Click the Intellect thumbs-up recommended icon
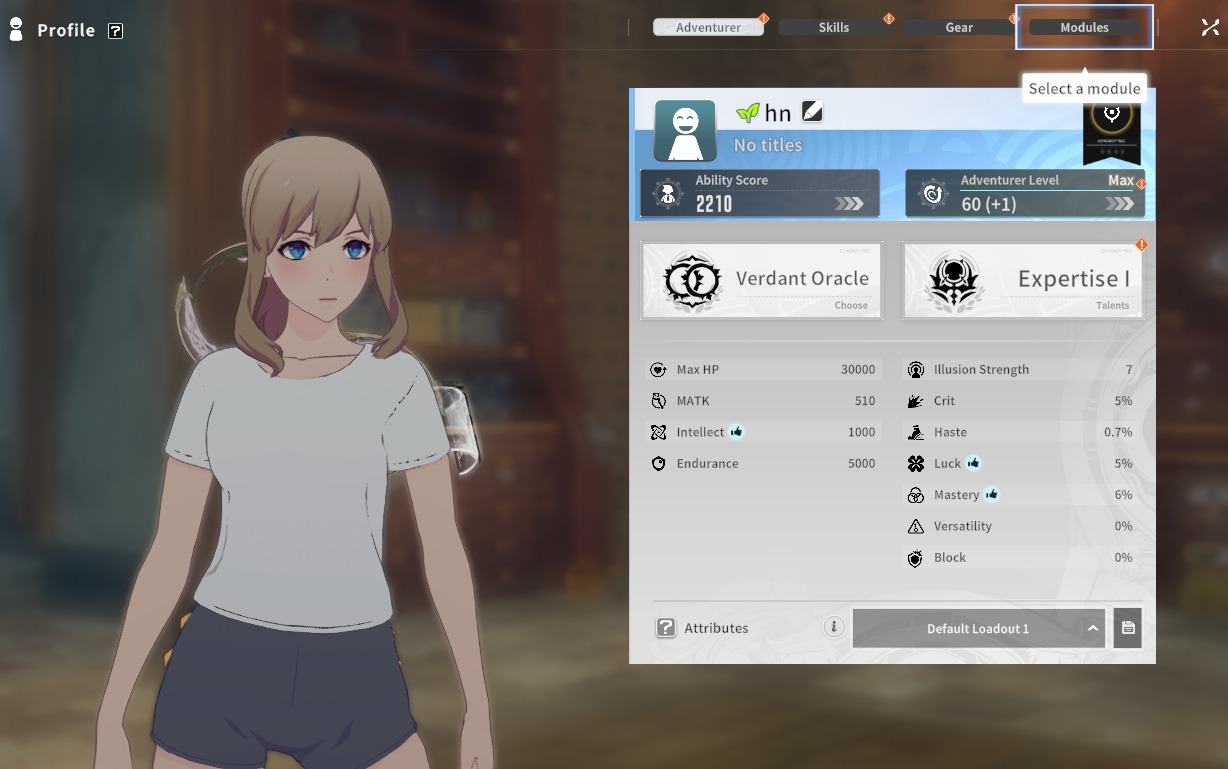Image resolution: width=1228 pixels, height=769 pixels. pyautogui.click(x=737, y=432)
